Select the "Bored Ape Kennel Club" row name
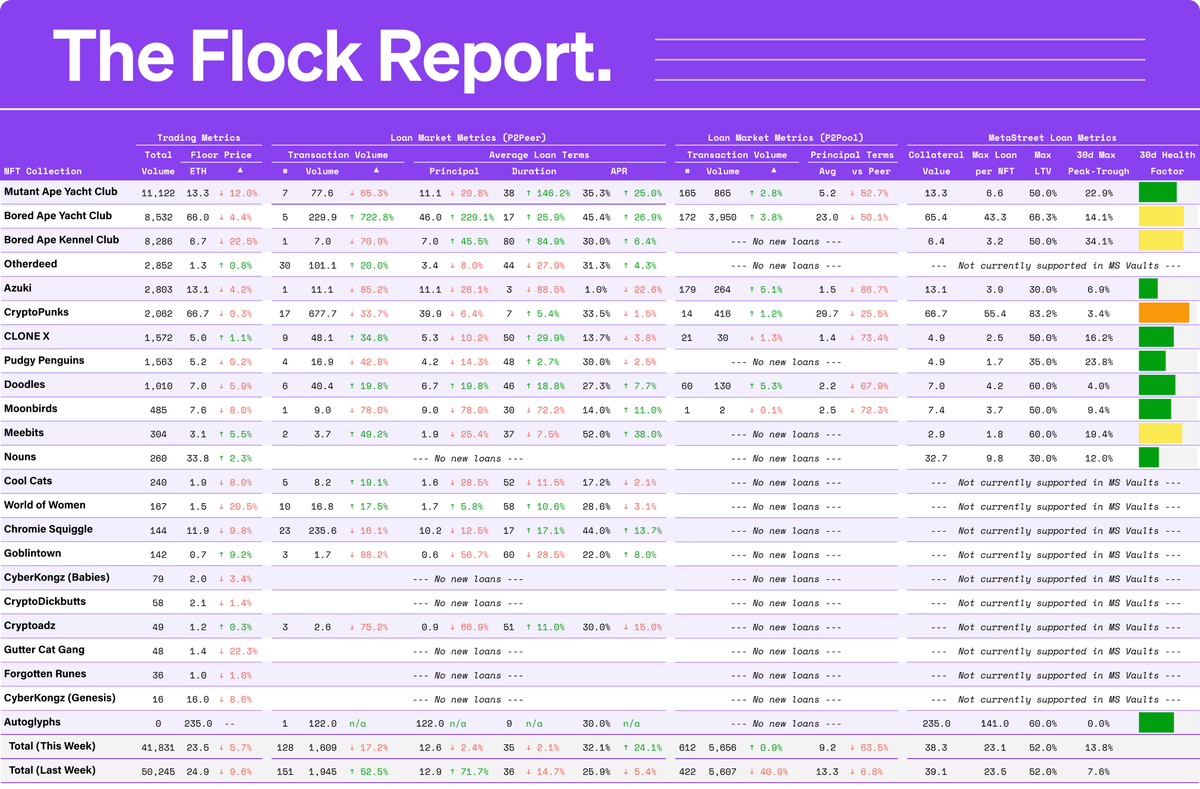This screenshot has width=1200, height=789. click(x=62, y=239)
